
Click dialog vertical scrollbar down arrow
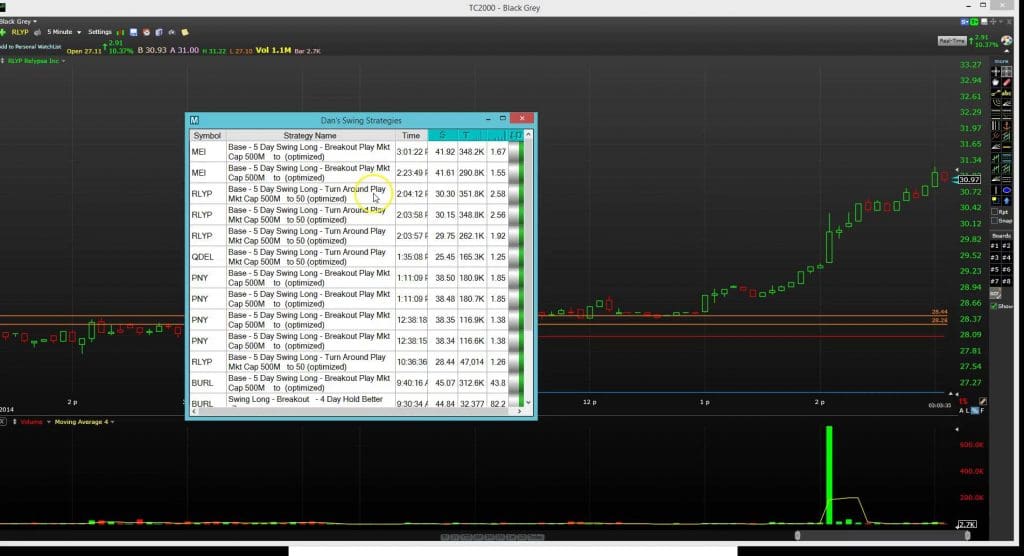pyautogui.click(x=528, y=403)
